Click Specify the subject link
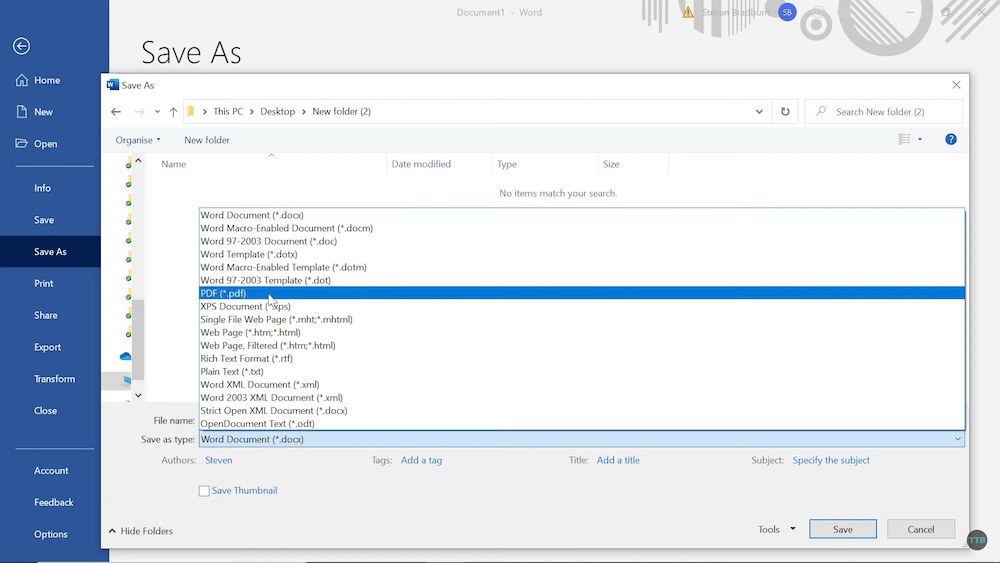This screenshot has height=563, width=1000. click(x=831, y=460)
